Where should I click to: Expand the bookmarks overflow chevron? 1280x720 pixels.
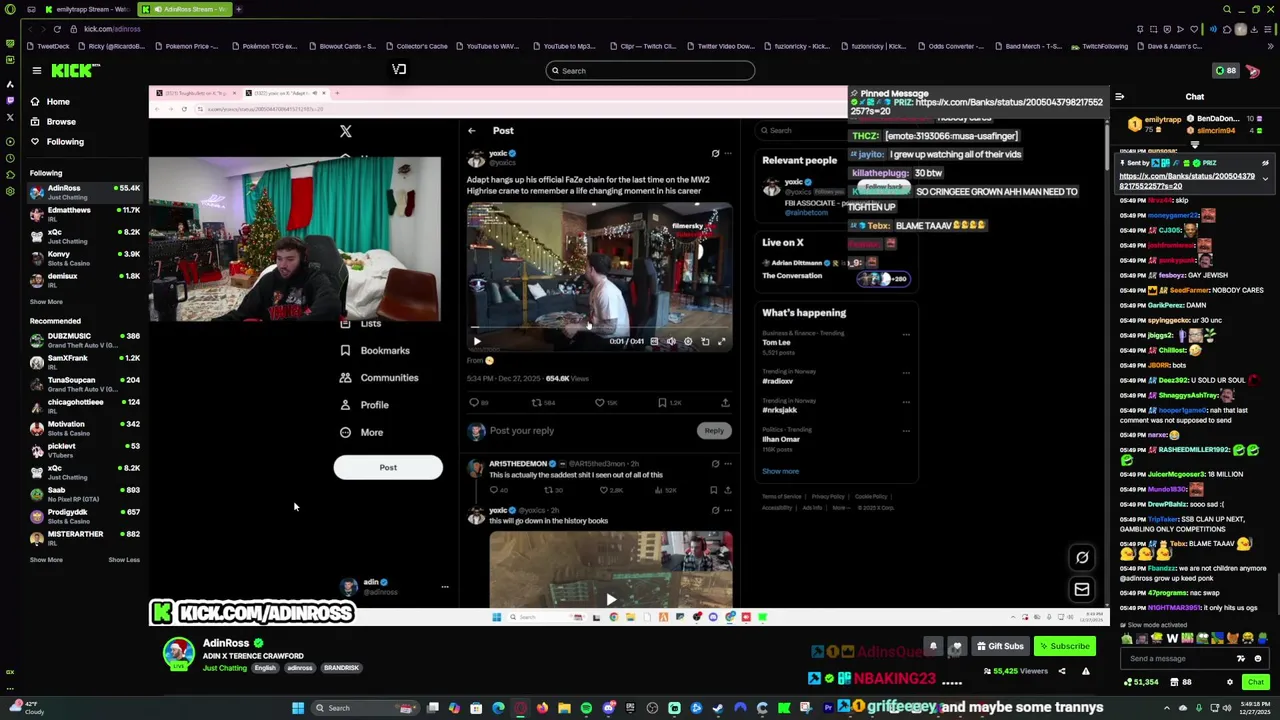click(1272, 46)
